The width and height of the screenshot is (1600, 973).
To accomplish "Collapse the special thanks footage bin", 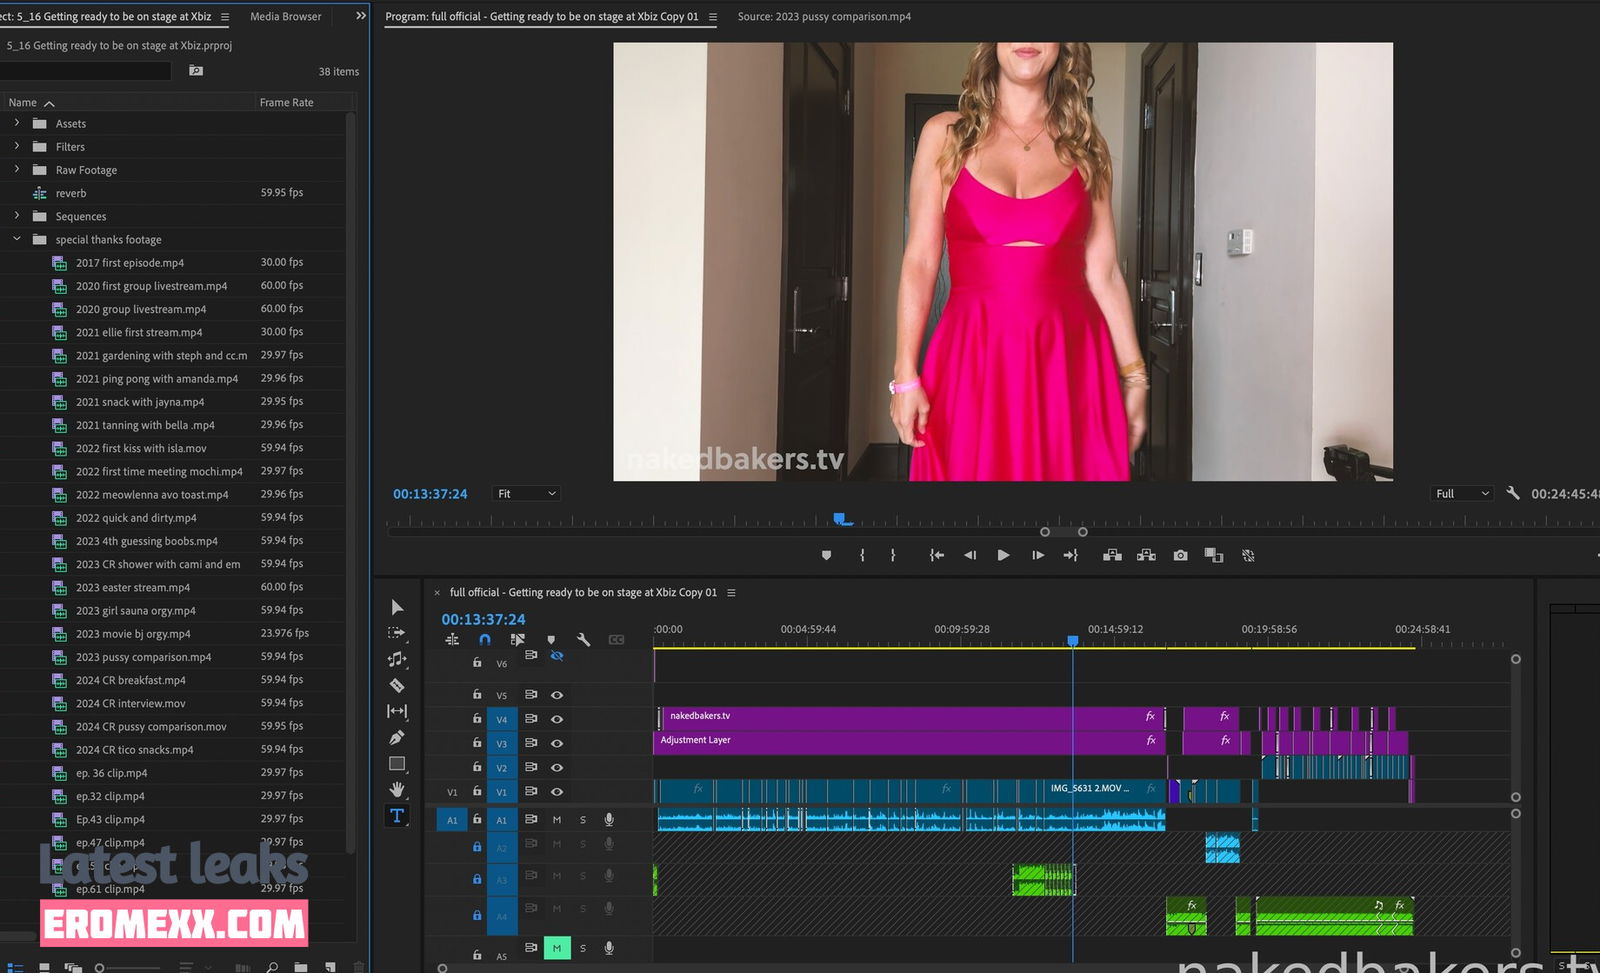I will point(16,238).
